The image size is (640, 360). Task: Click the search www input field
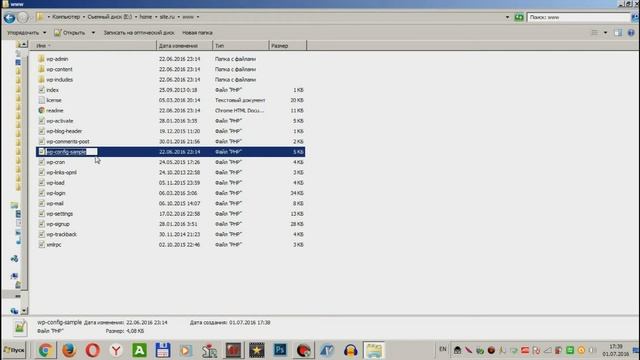(578, 17)
